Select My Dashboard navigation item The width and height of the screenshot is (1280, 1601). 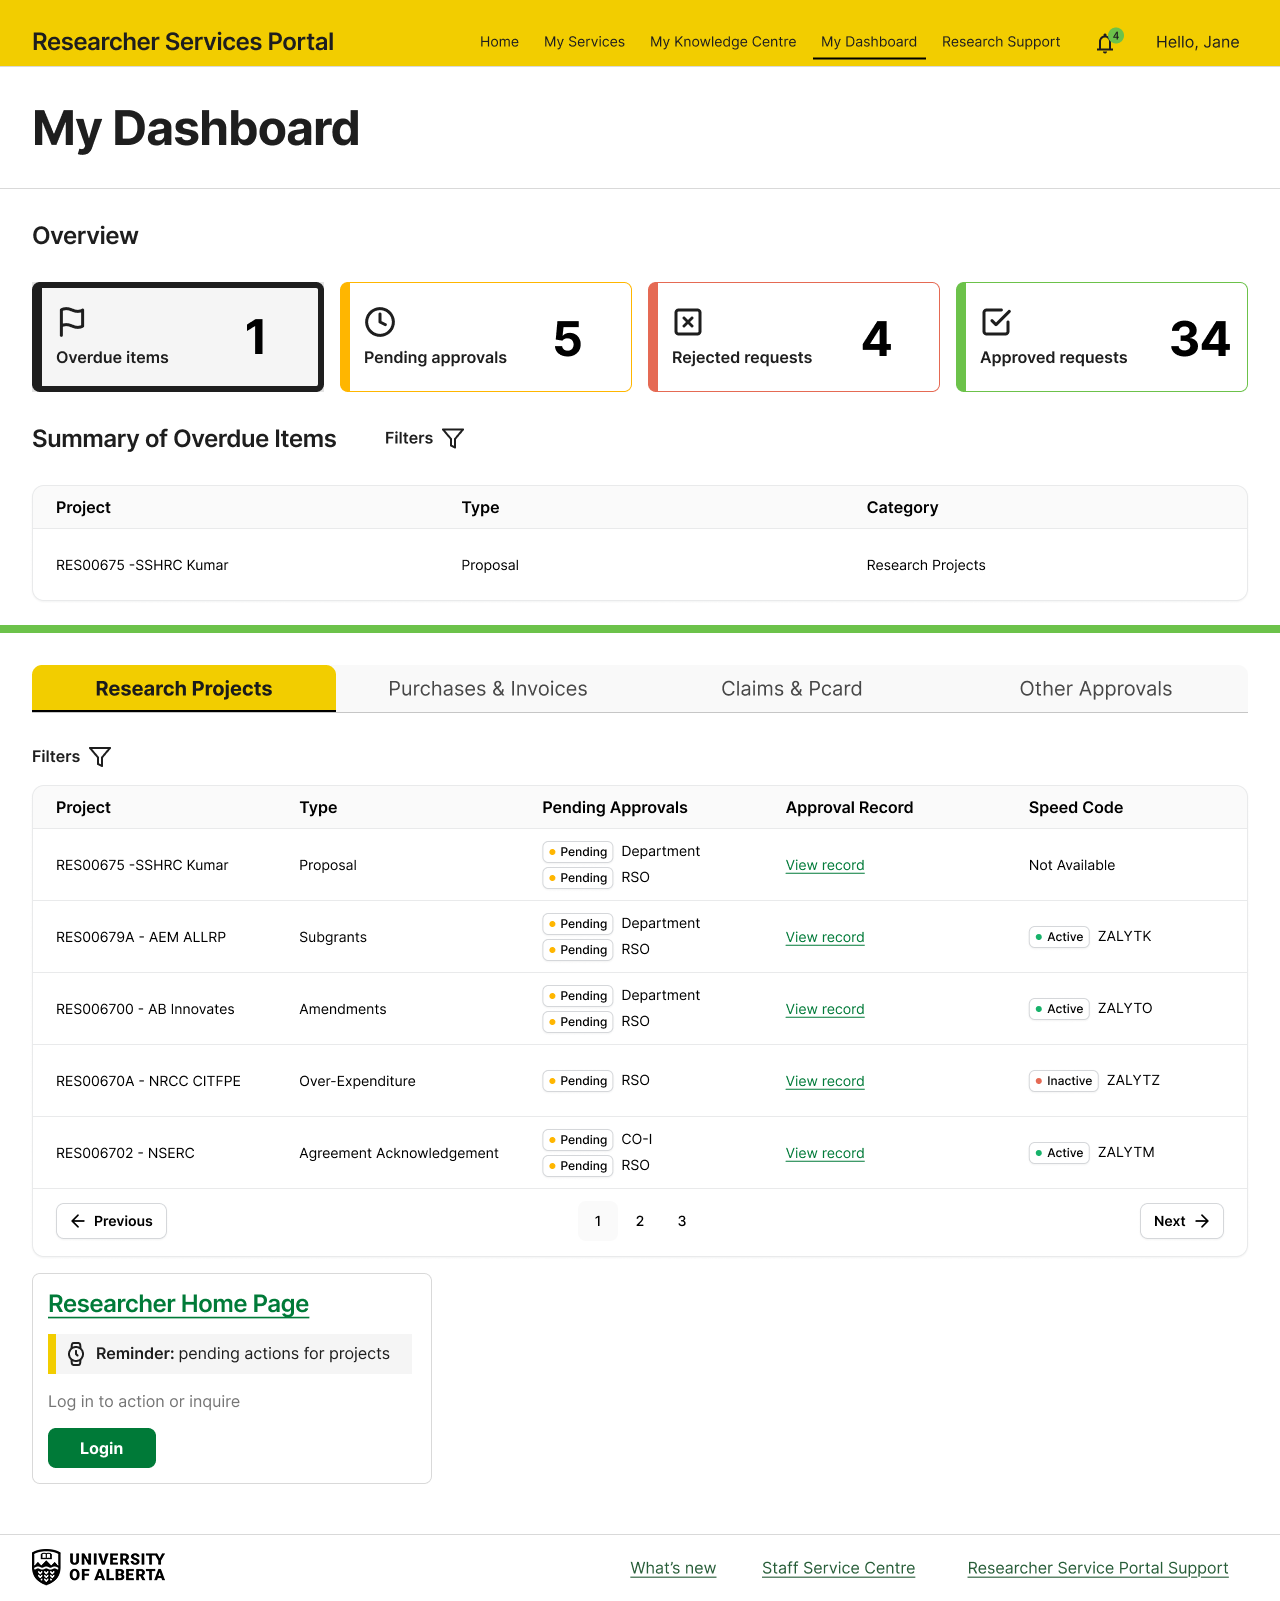(869, 42)
